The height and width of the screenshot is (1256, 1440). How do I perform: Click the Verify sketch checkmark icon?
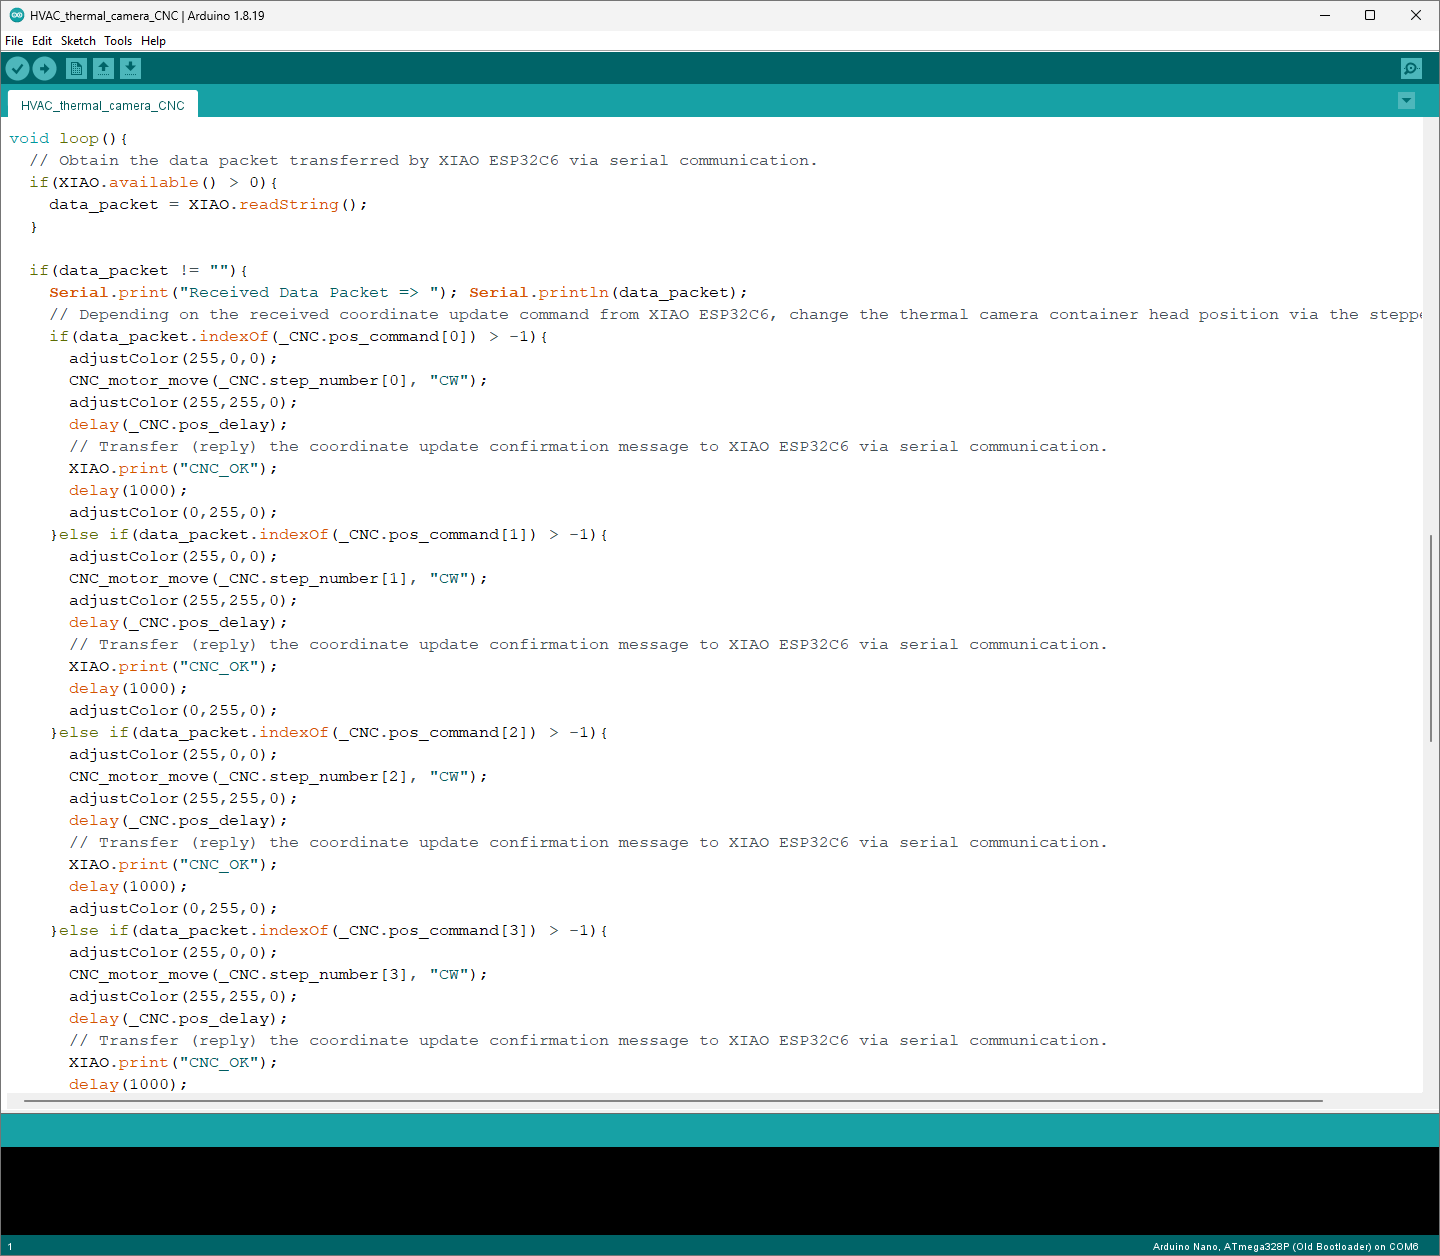18,68
